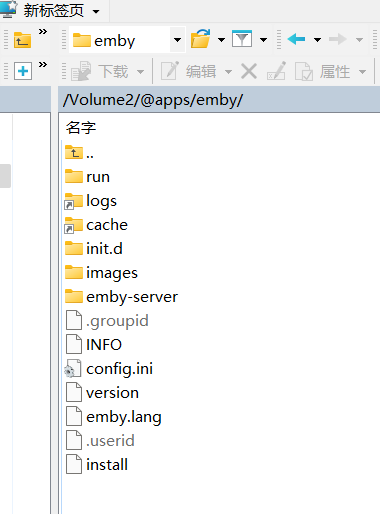Select the emby-server folder
This screenshot has height=514, width=380.
click(121, 297)
